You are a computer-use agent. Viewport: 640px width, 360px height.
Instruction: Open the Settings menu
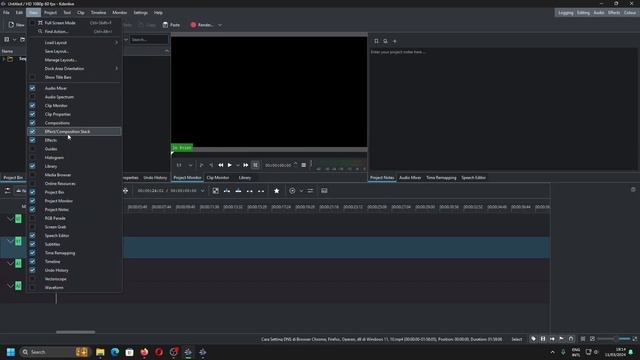140,13
